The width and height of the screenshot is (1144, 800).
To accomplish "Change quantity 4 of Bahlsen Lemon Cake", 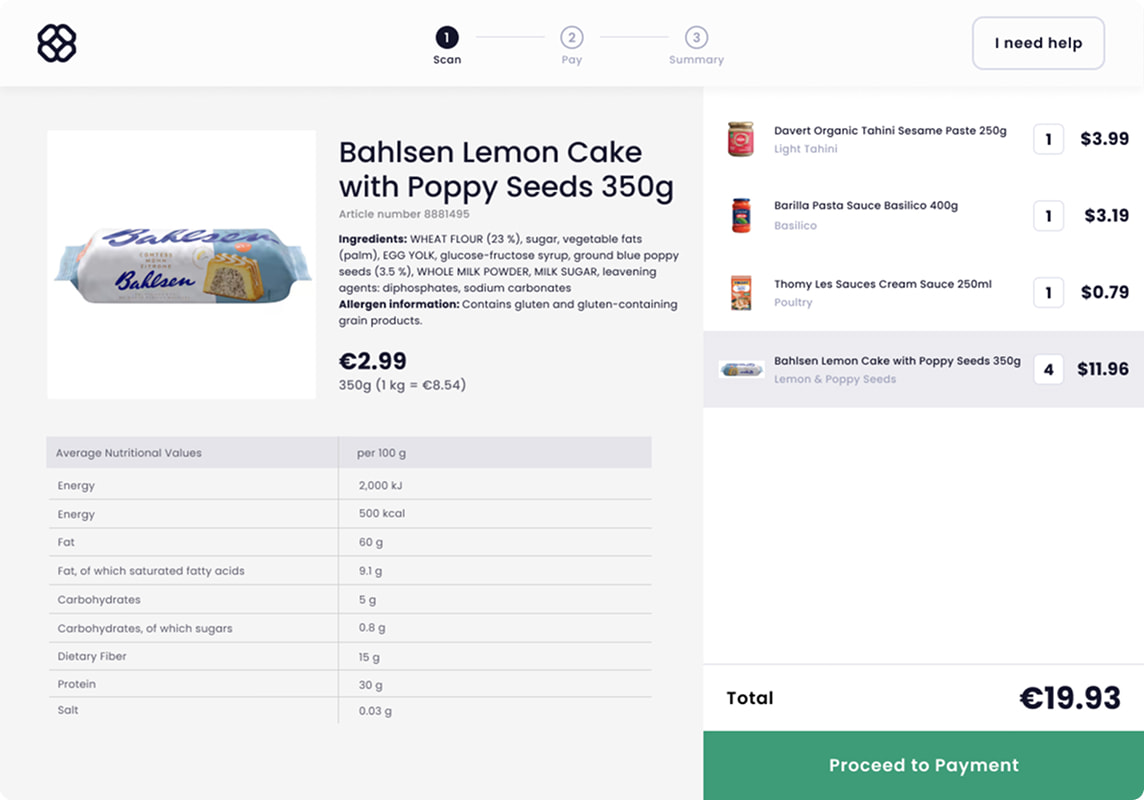I will coord(1048,370).
